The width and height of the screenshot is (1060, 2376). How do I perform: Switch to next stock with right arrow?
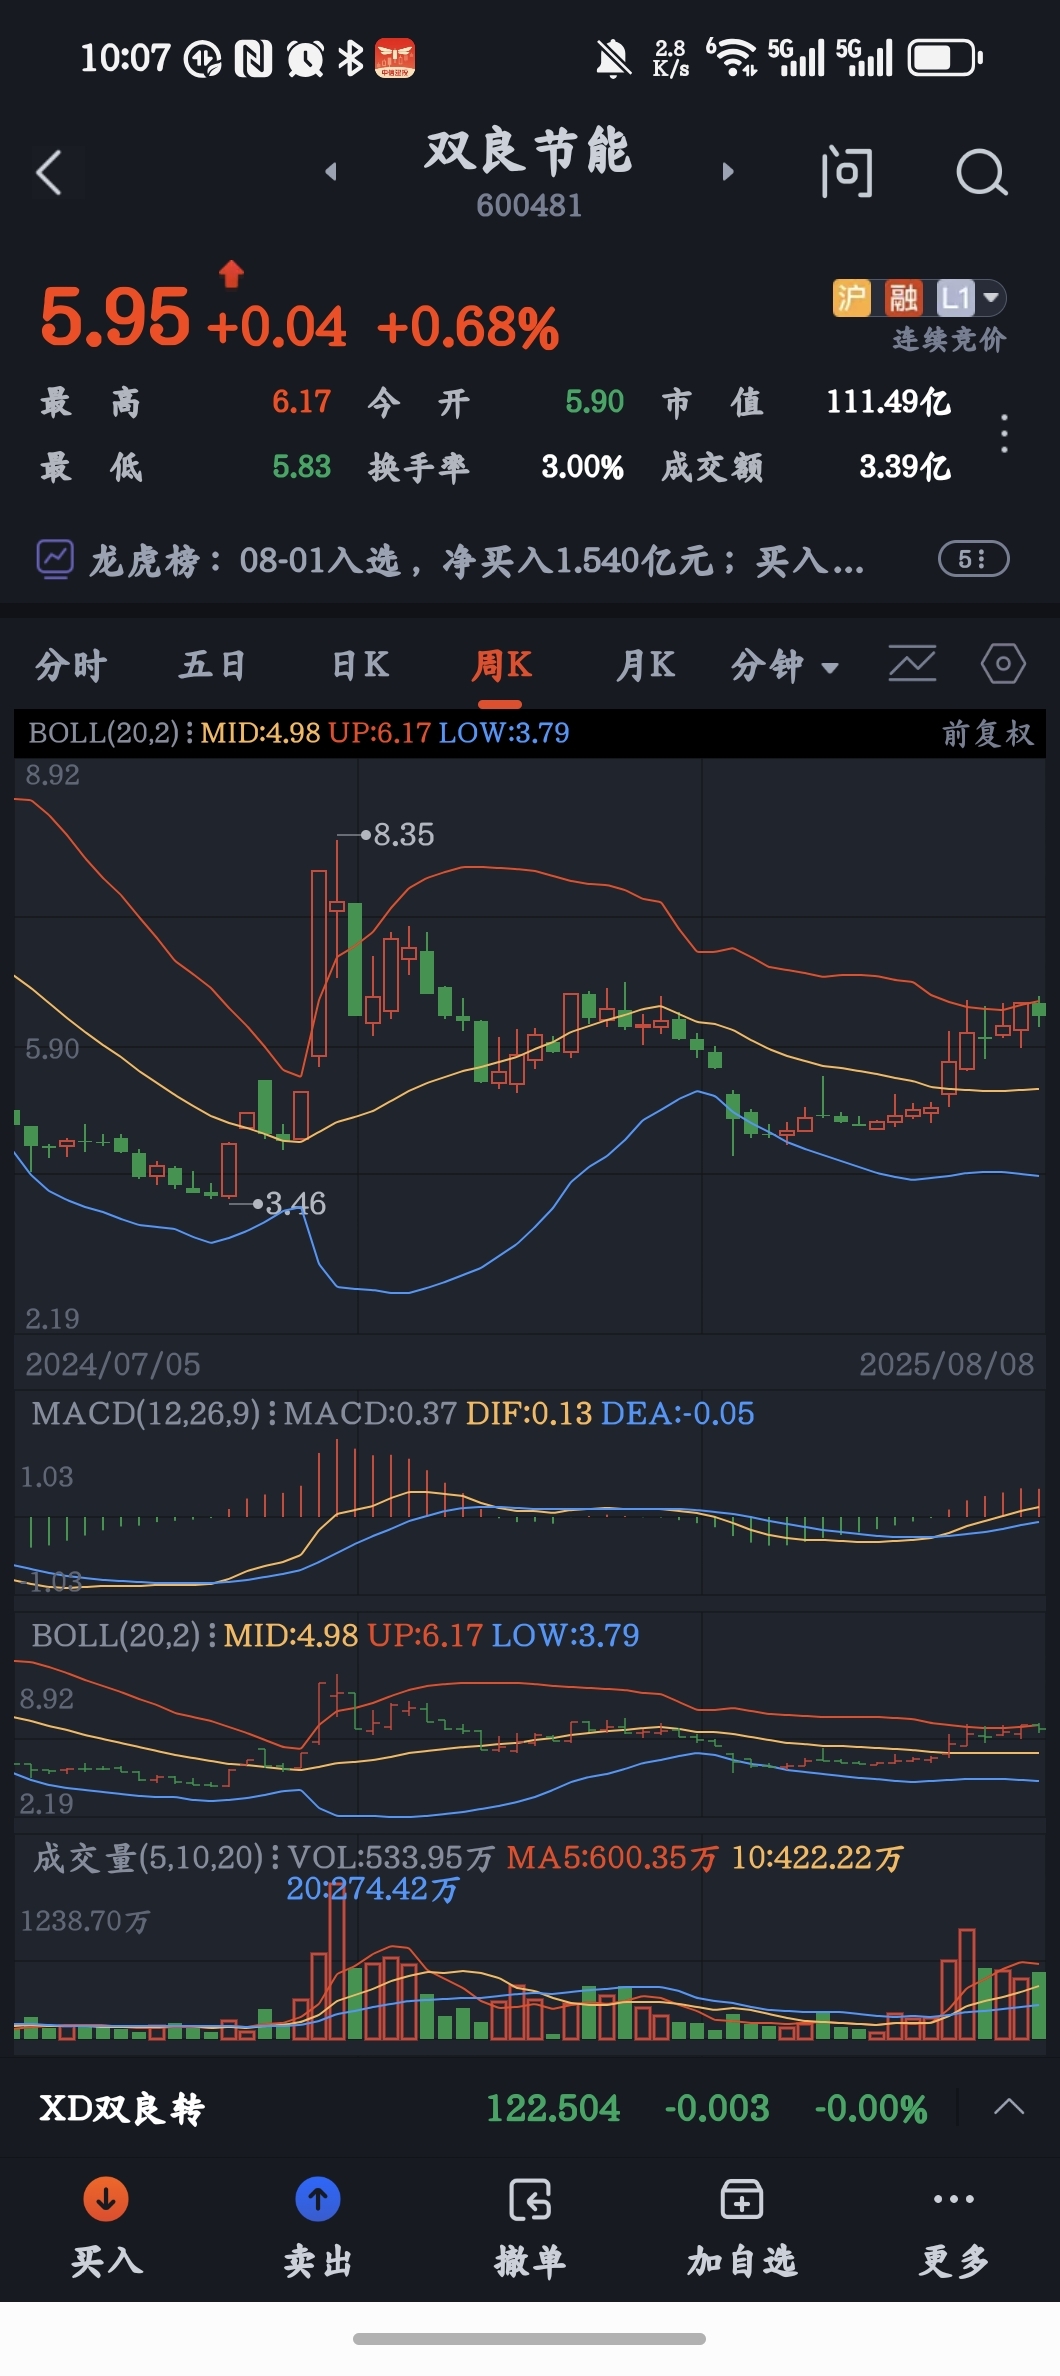(728, 172)
